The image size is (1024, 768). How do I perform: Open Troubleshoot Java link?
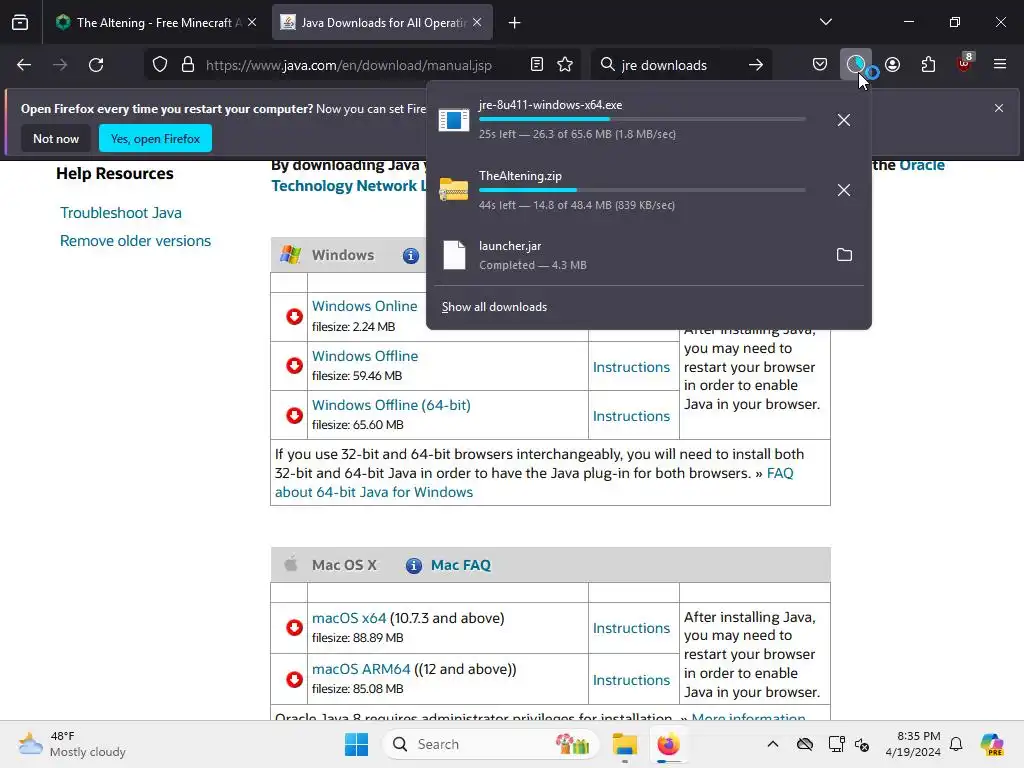[121, 213]
